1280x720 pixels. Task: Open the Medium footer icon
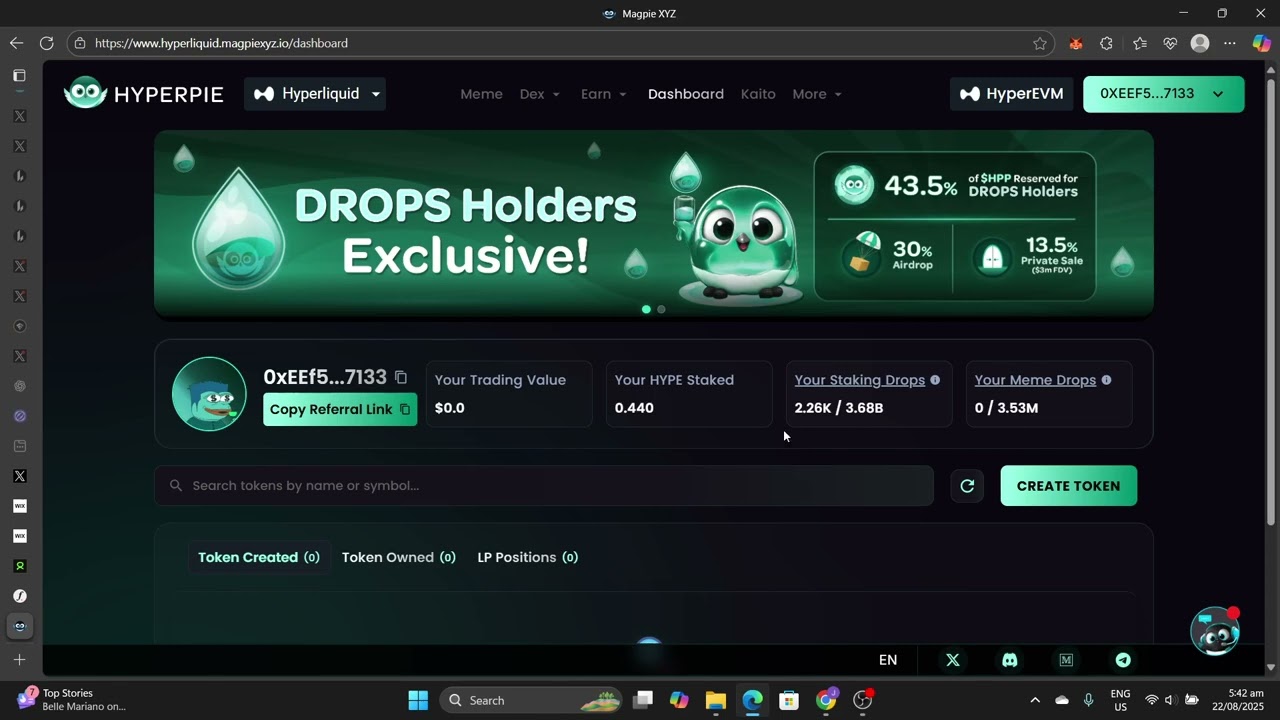pyautogui.click(x=1066, y=660)
